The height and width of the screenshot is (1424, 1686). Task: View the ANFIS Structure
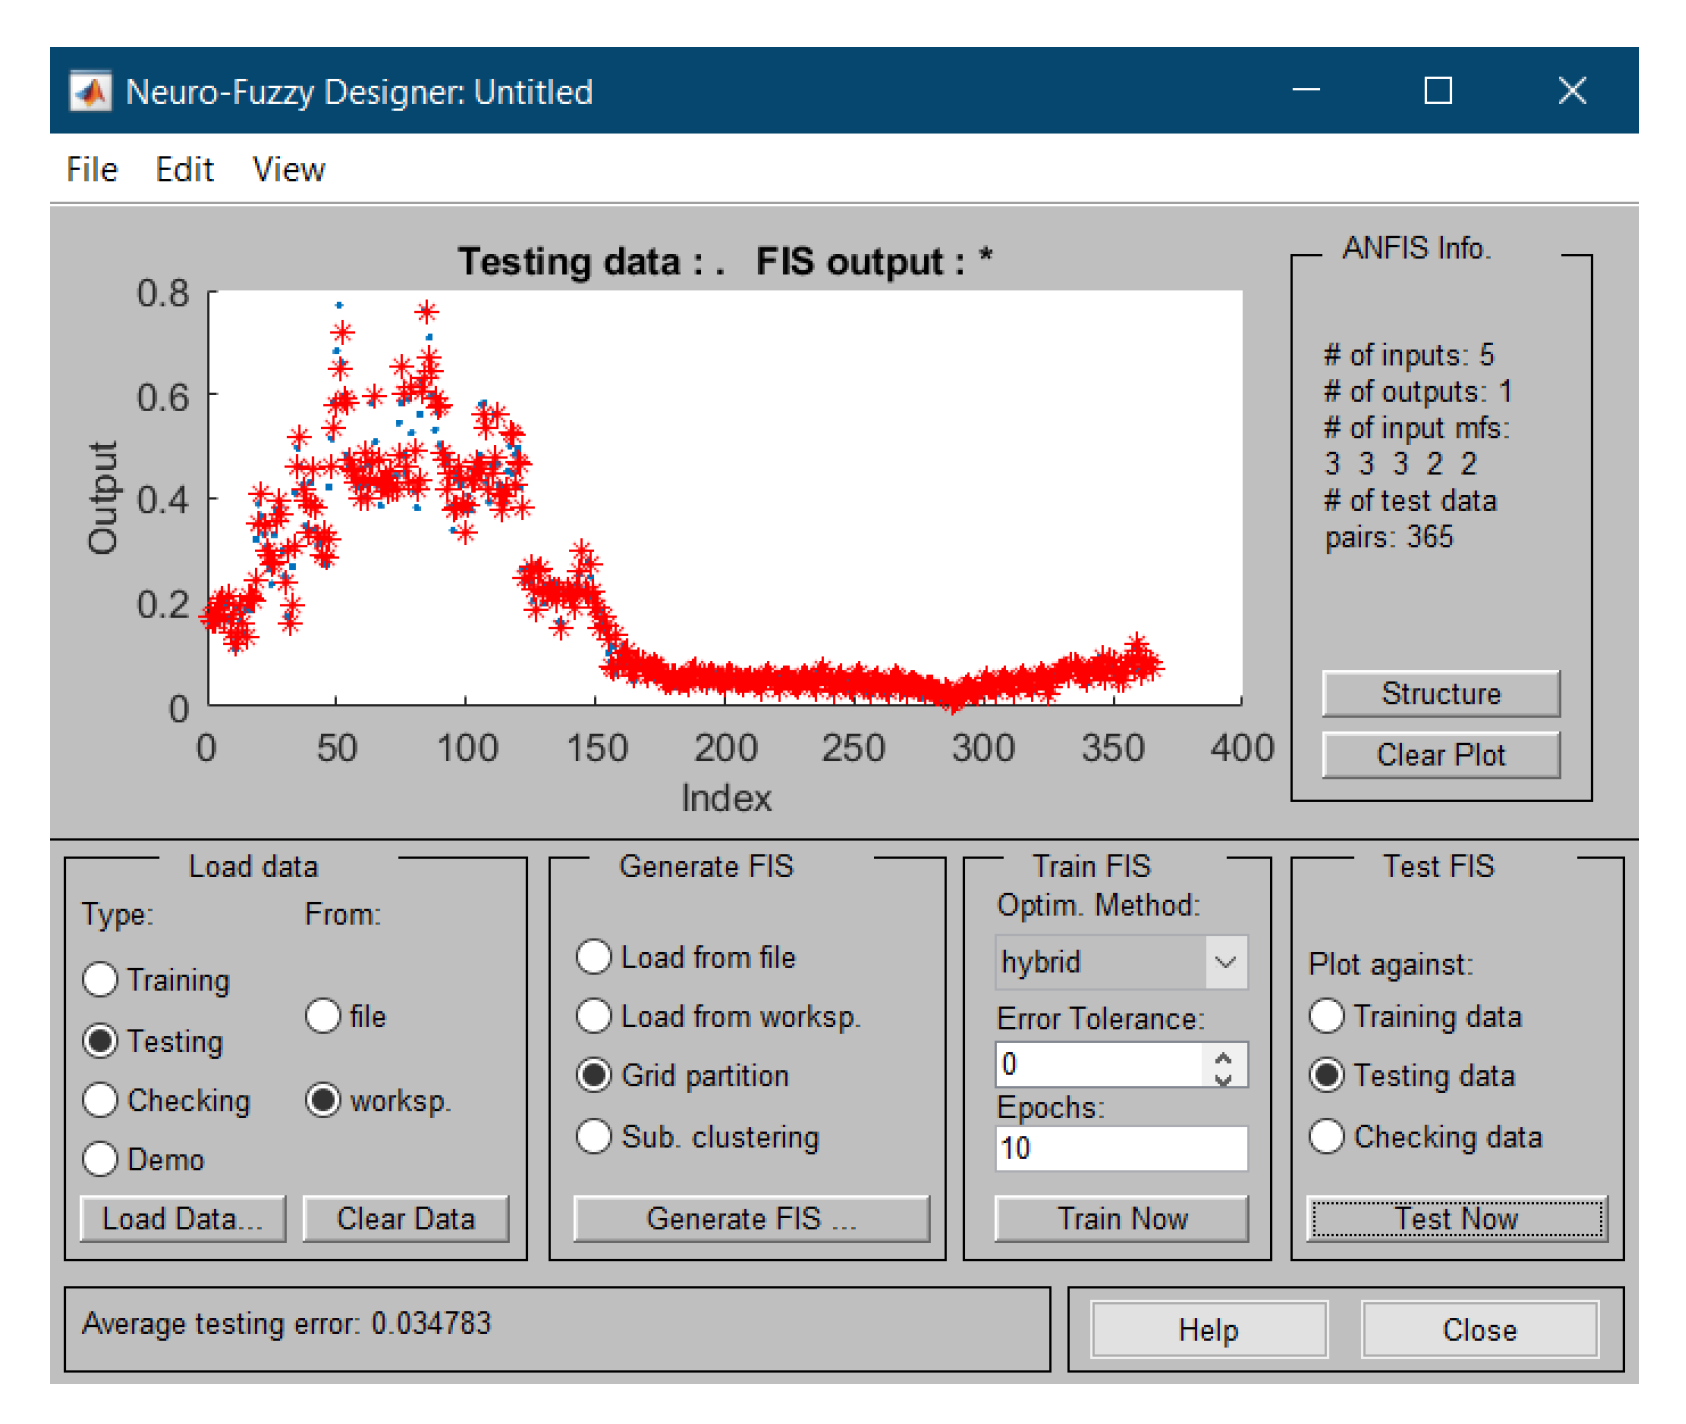click(1441, 693)
